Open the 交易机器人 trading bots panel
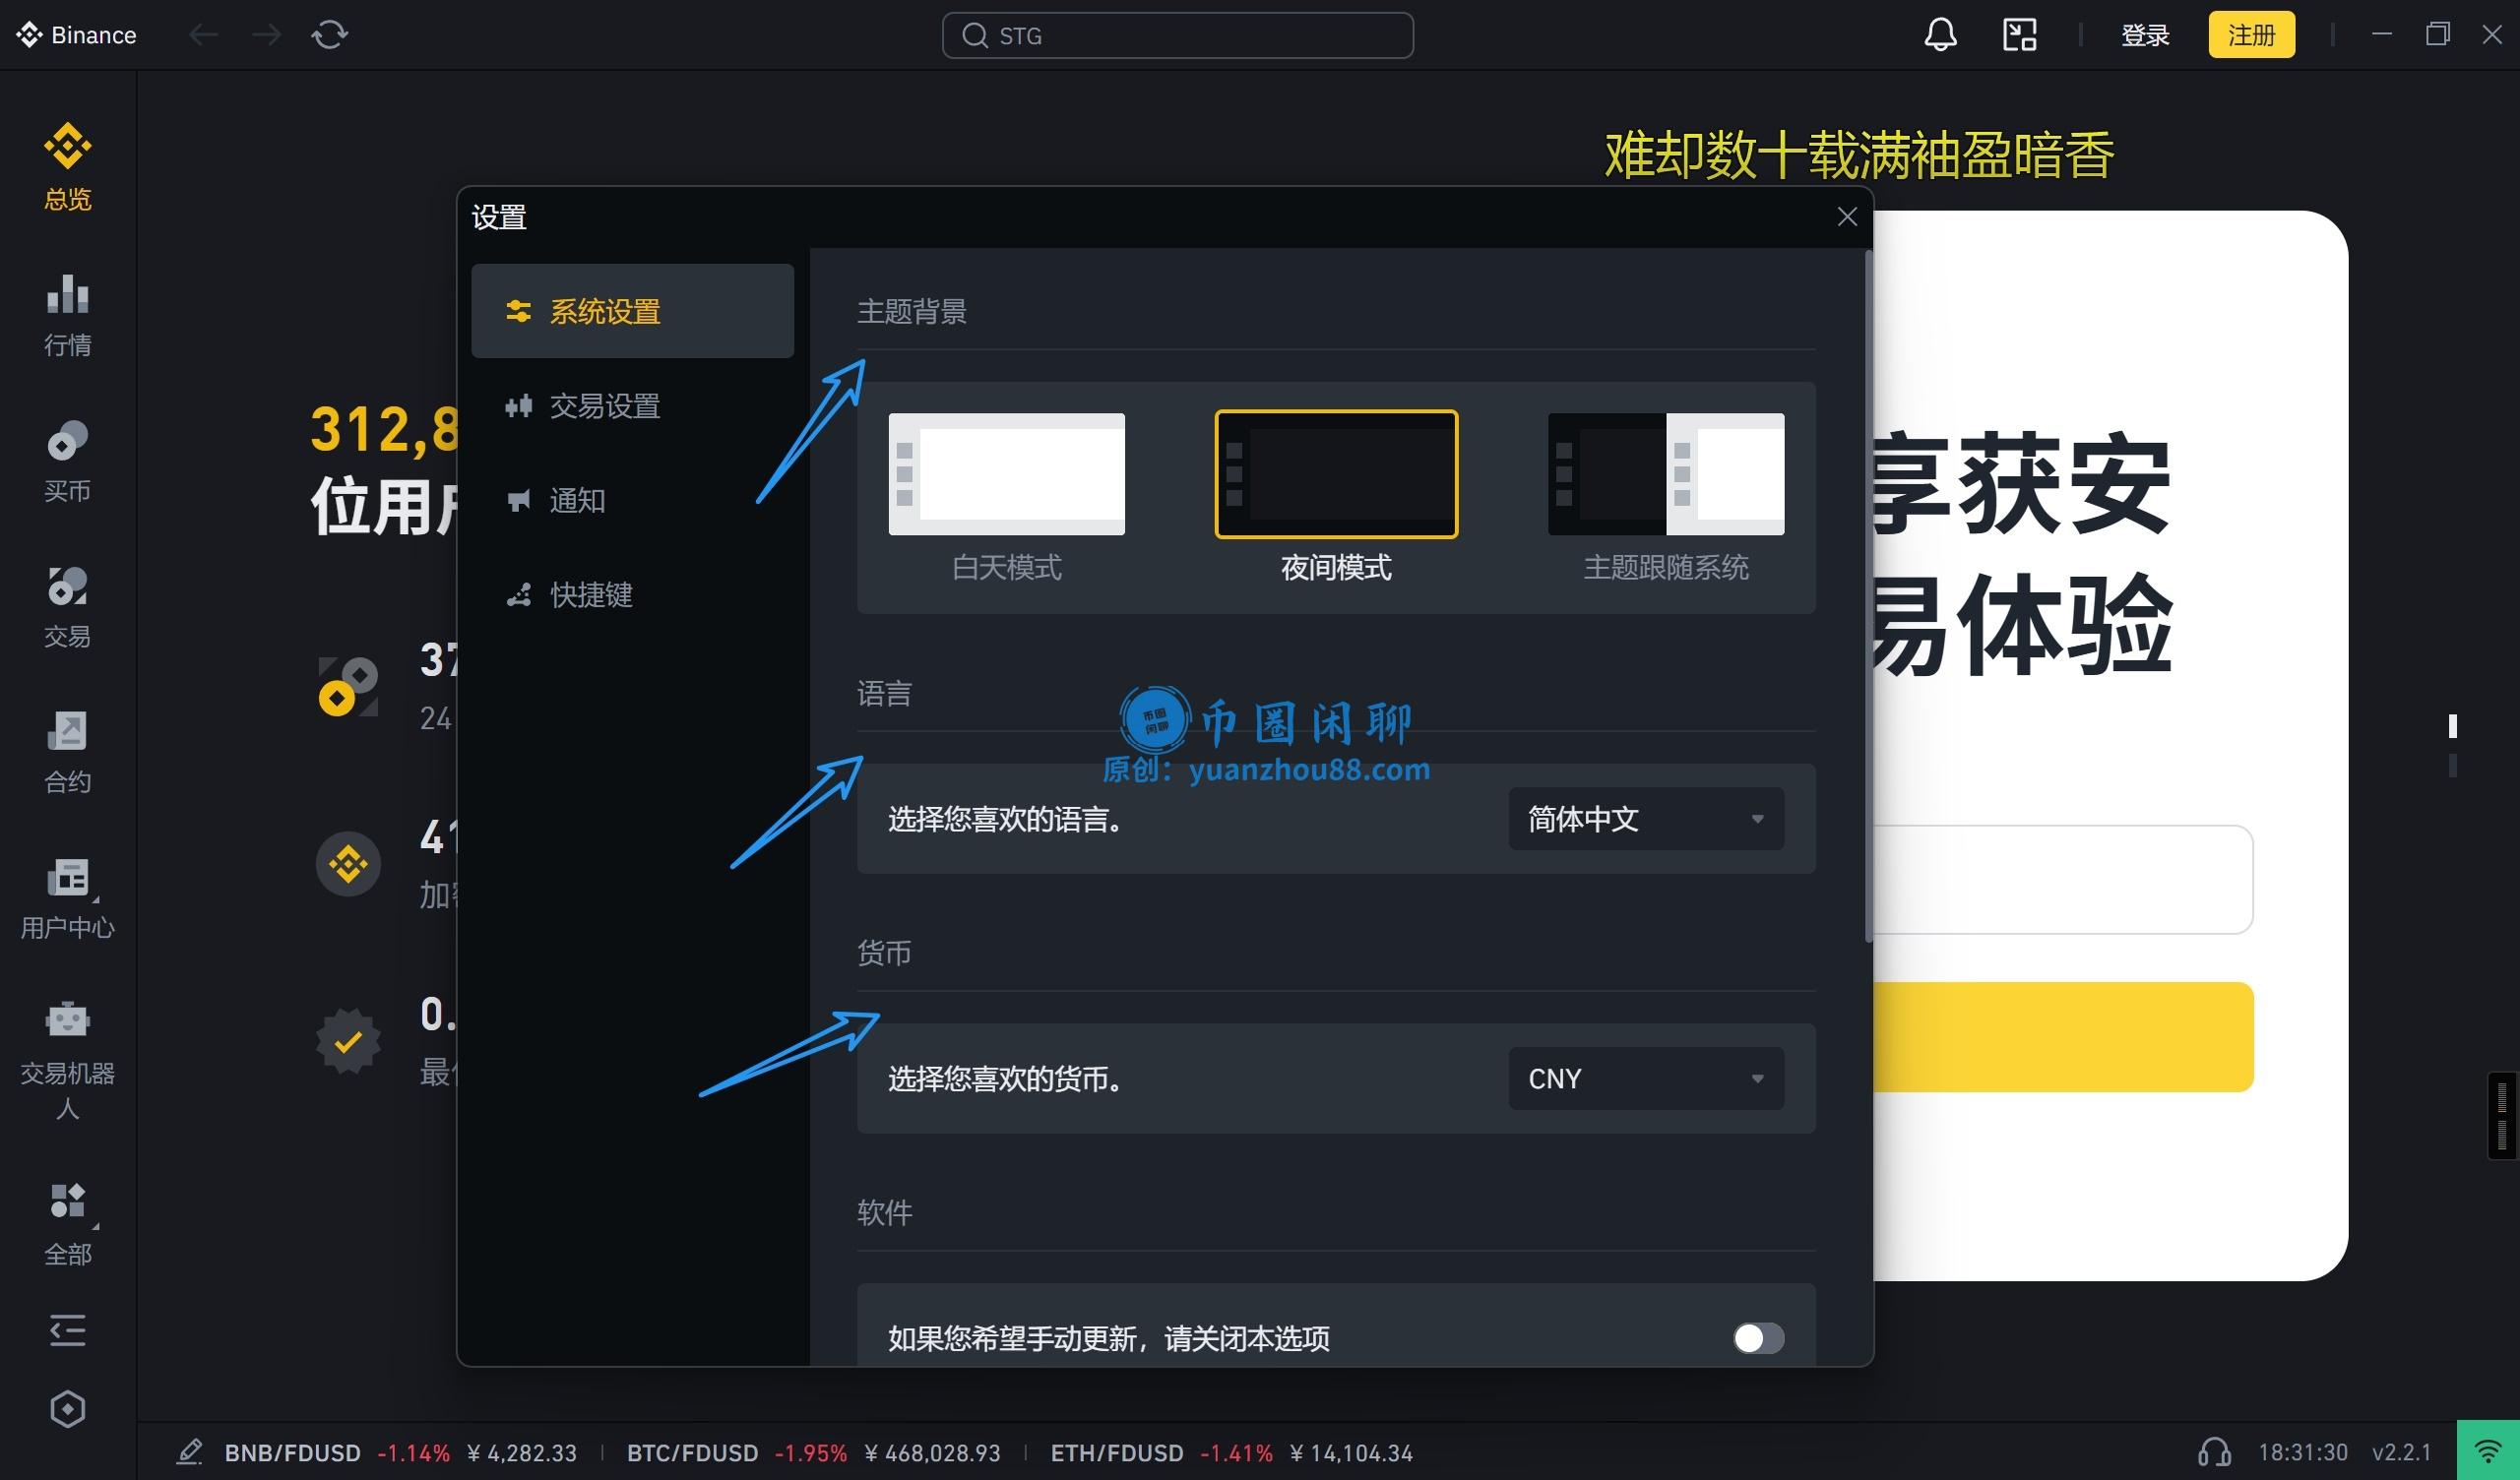The width and height of the screenshot is (2520, 1480). pos(66,1040)
